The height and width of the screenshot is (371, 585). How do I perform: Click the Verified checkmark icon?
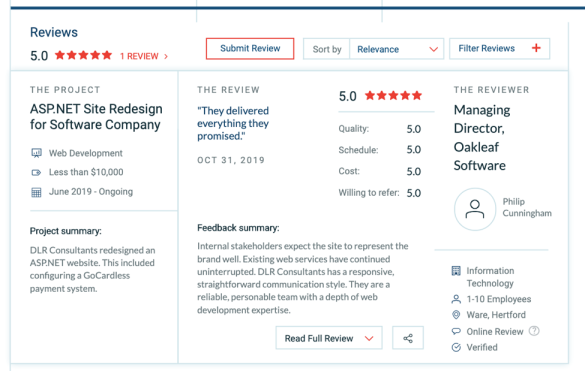(x=456, y=347)
